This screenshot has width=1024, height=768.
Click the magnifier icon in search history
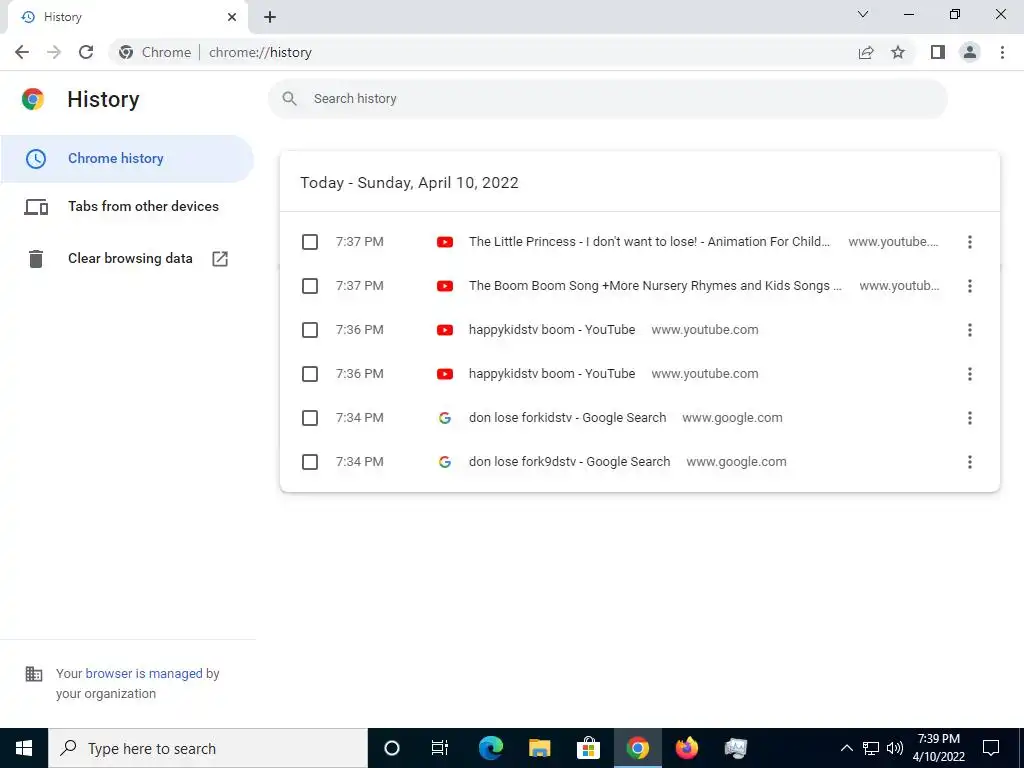coord(289,99)
